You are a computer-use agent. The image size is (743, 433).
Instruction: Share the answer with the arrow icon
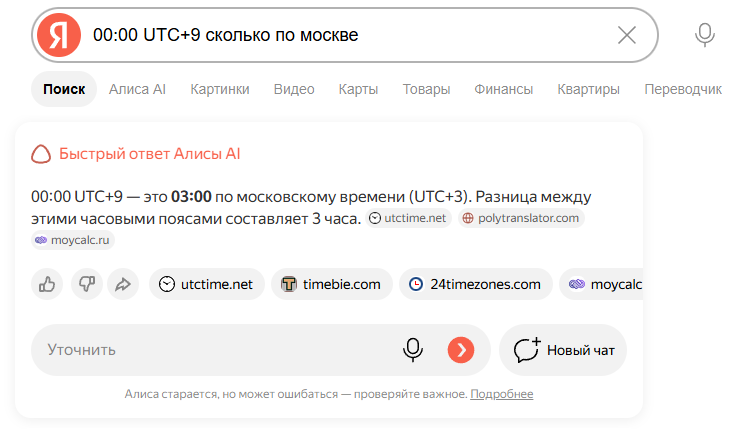pyautogui.click(x=123, y=284)
